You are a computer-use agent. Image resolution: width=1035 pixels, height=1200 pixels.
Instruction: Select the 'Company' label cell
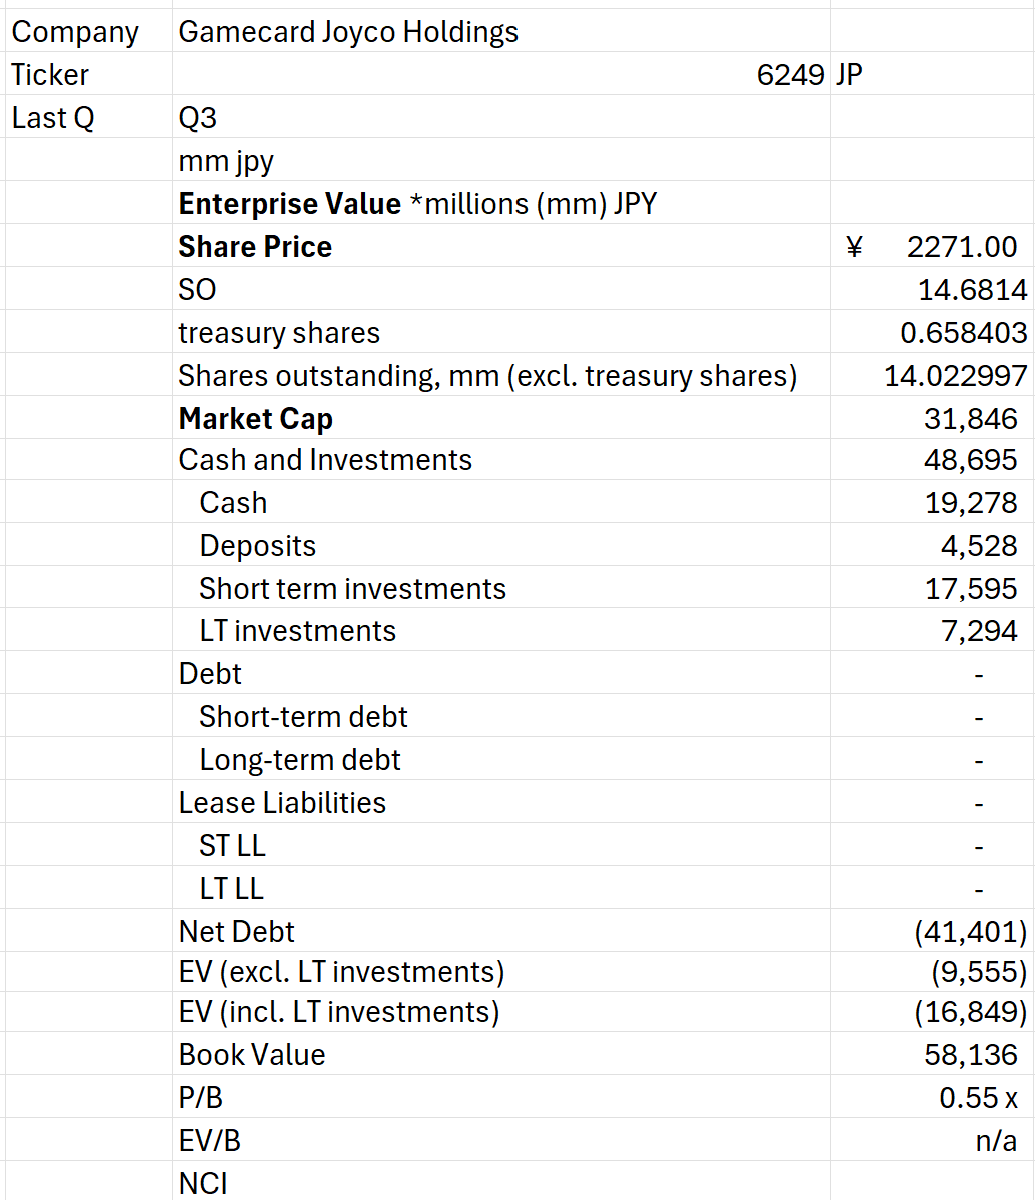75,32
